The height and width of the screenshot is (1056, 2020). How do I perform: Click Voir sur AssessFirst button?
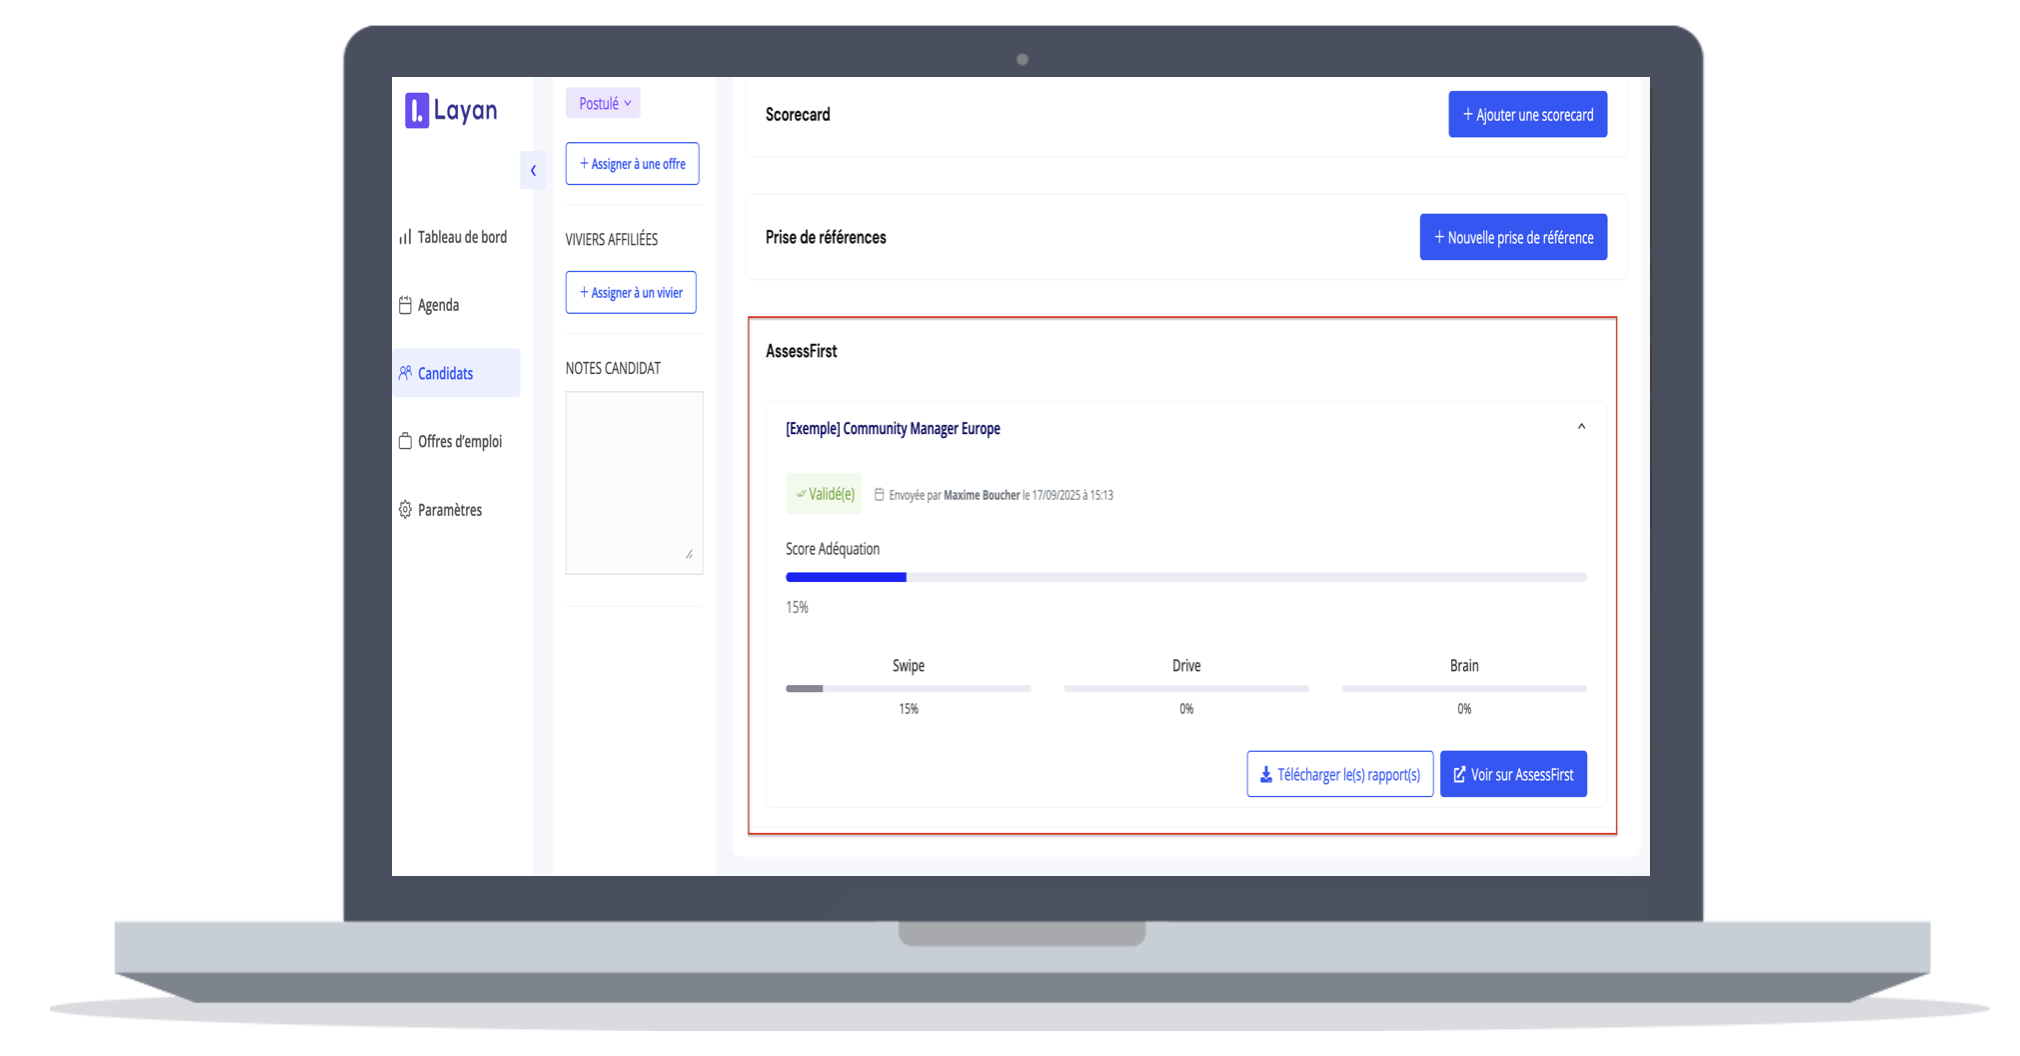click(1513, 774)
